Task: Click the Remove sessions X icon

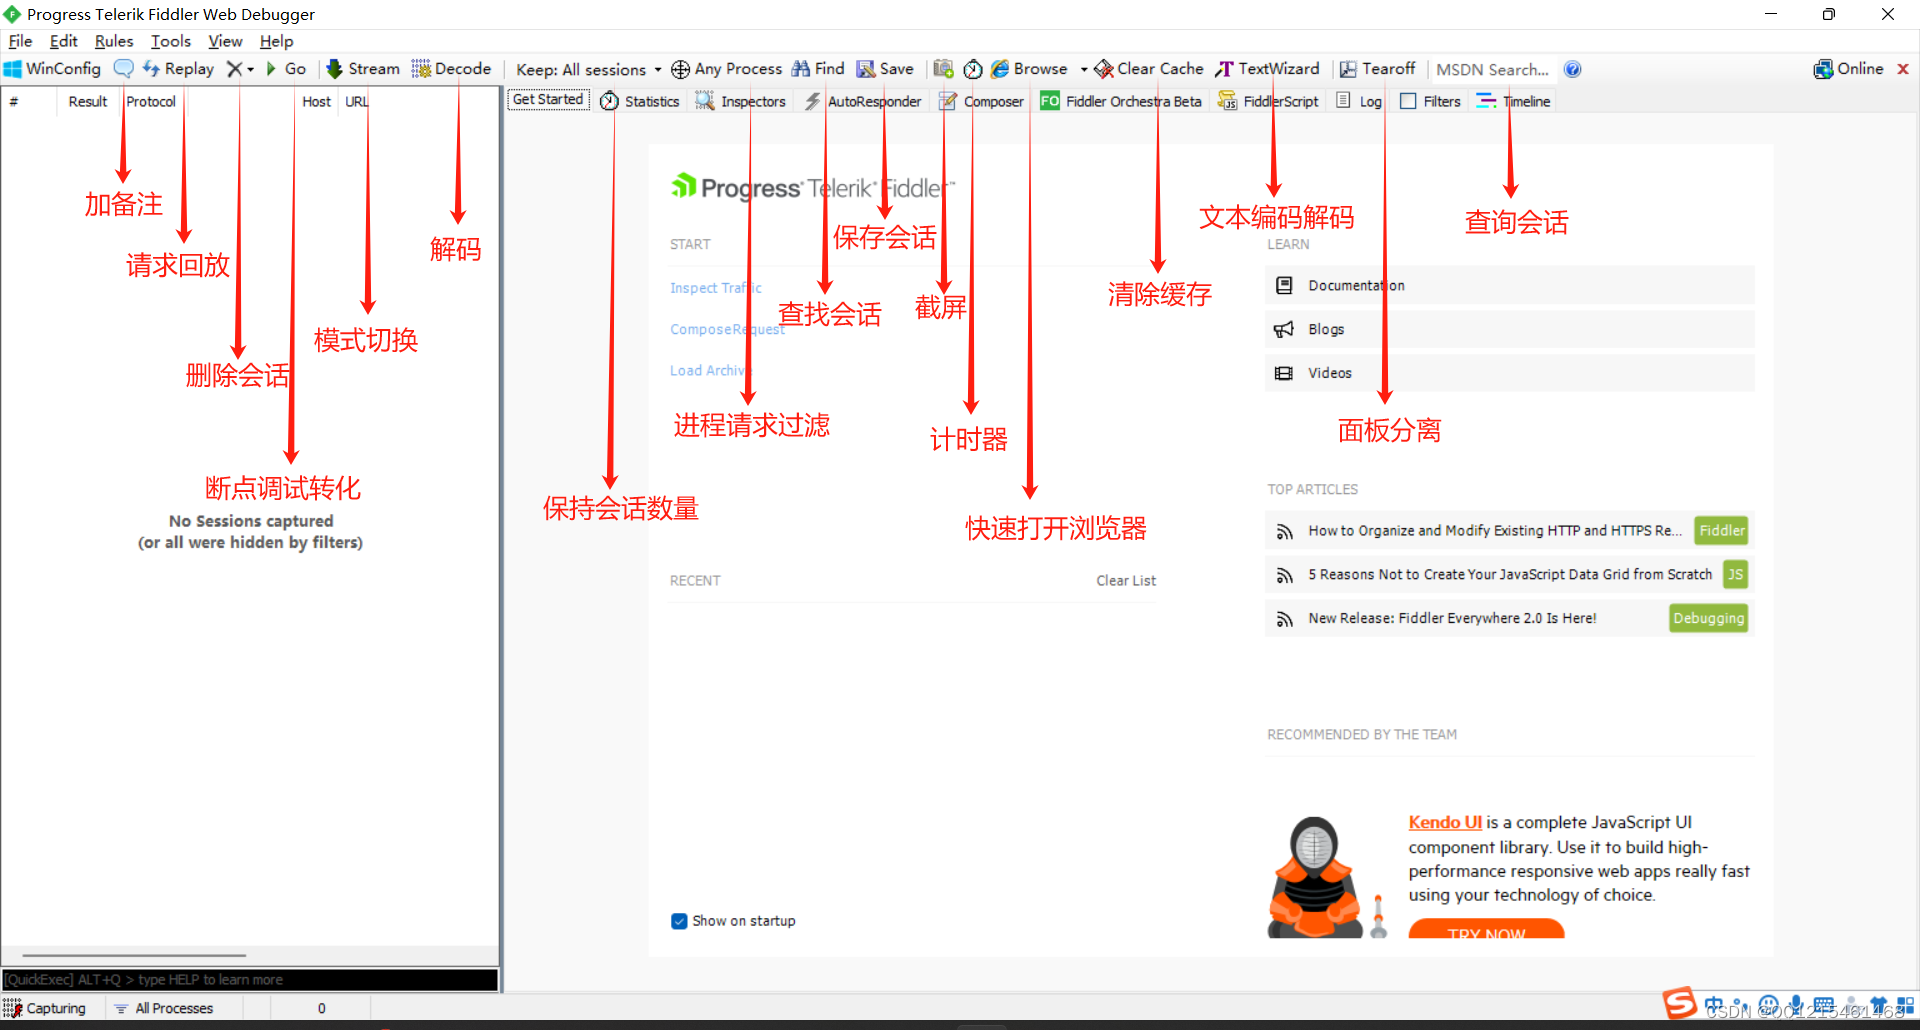Action: click(234, 69)
